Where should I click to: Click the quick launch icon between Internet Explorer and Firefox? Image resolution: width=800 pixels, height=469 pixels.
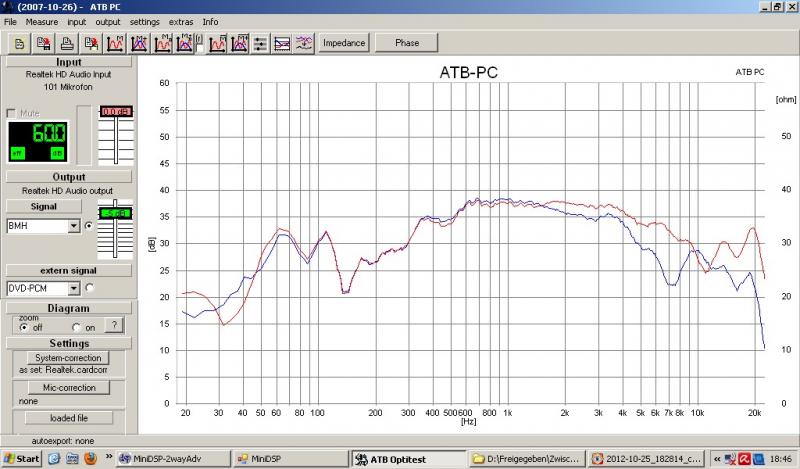click(x=72, y=459)
